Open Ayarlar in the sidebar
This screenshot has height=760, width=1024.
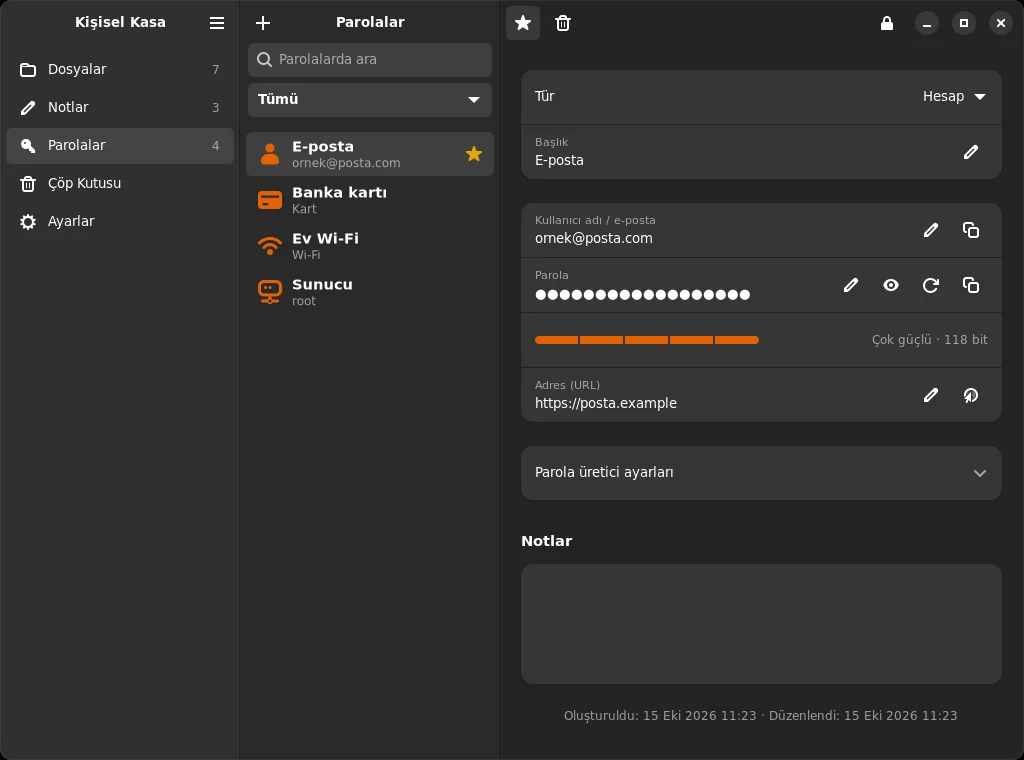point(120,221)
